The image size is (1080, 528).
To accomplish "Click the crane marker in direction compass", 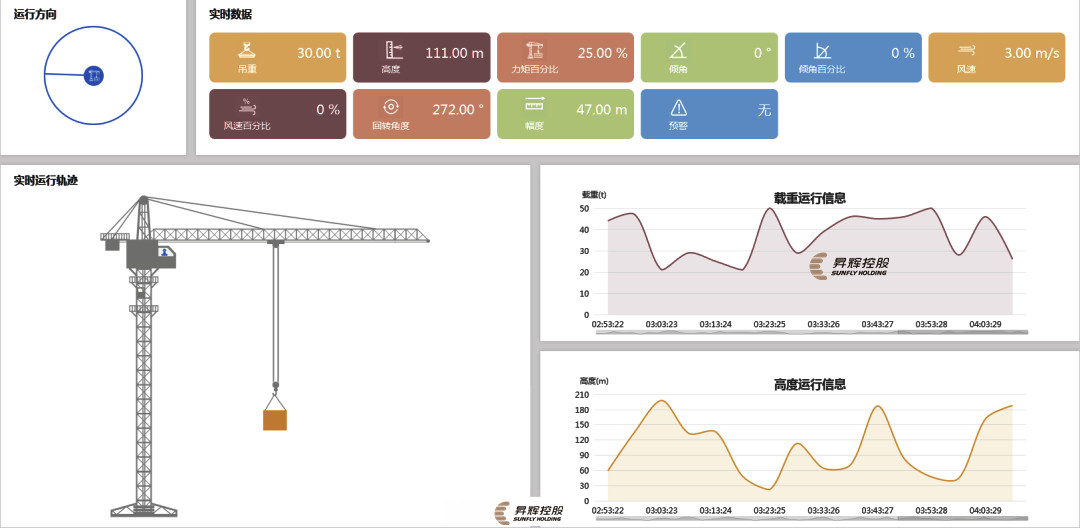I will coord(93,75).
